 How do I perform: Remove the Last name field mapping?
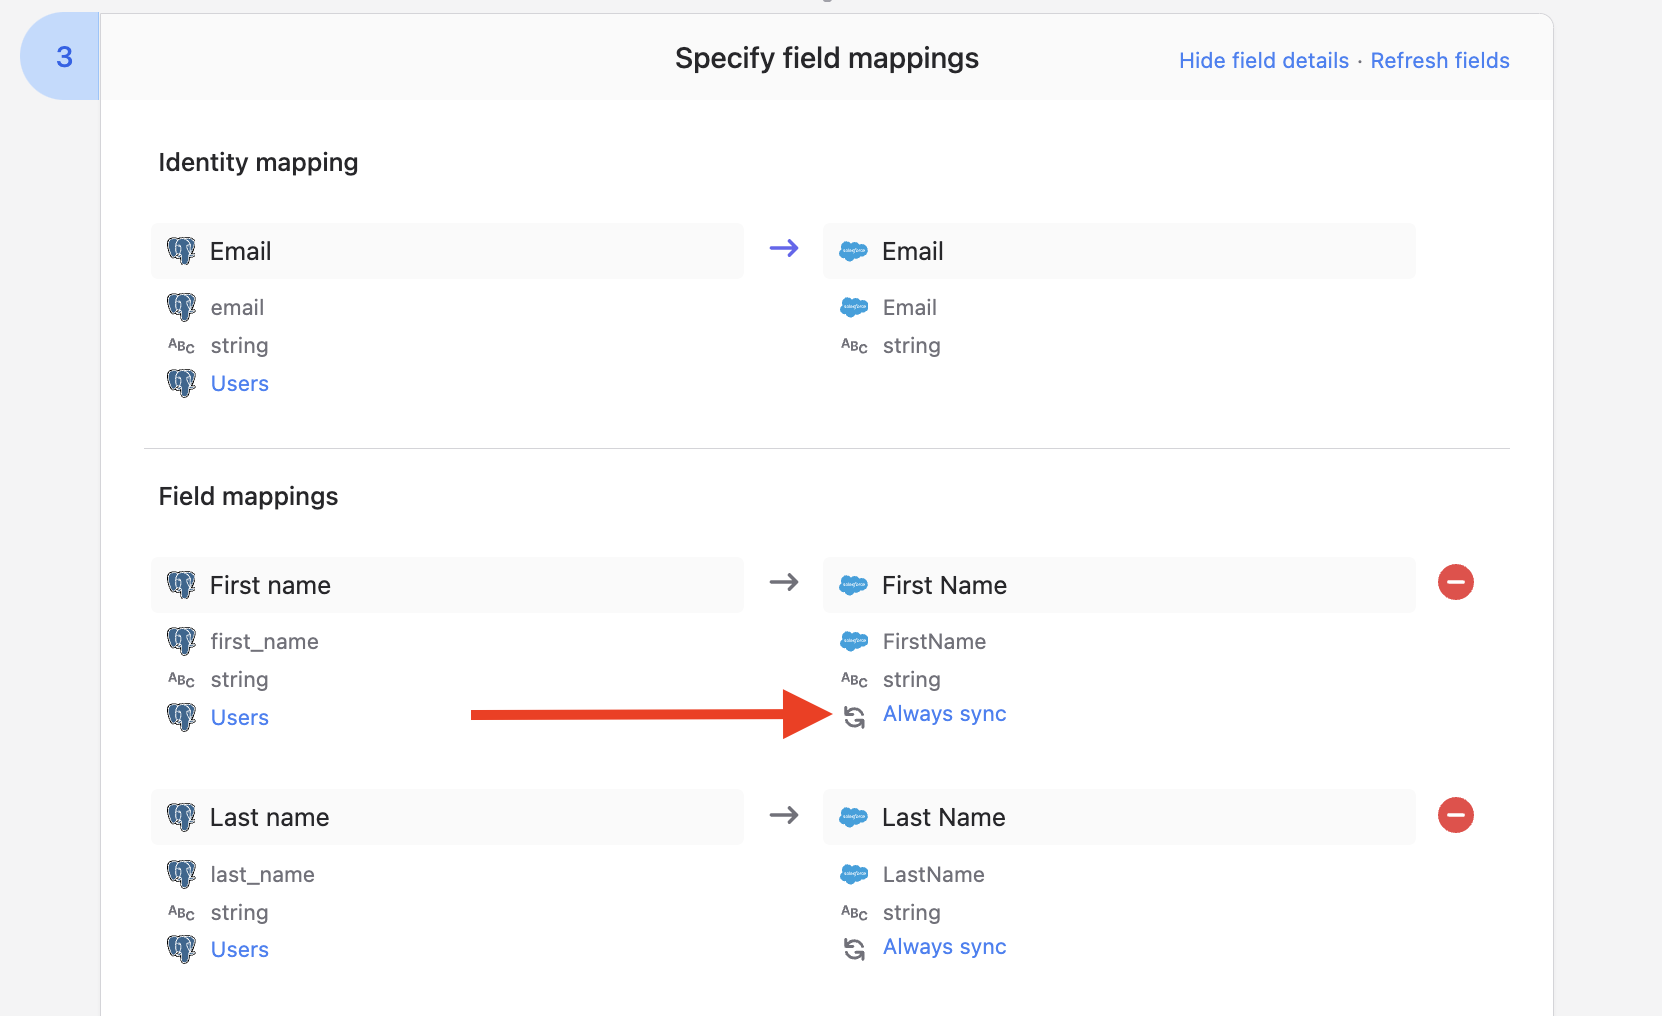pos(1456,815)
